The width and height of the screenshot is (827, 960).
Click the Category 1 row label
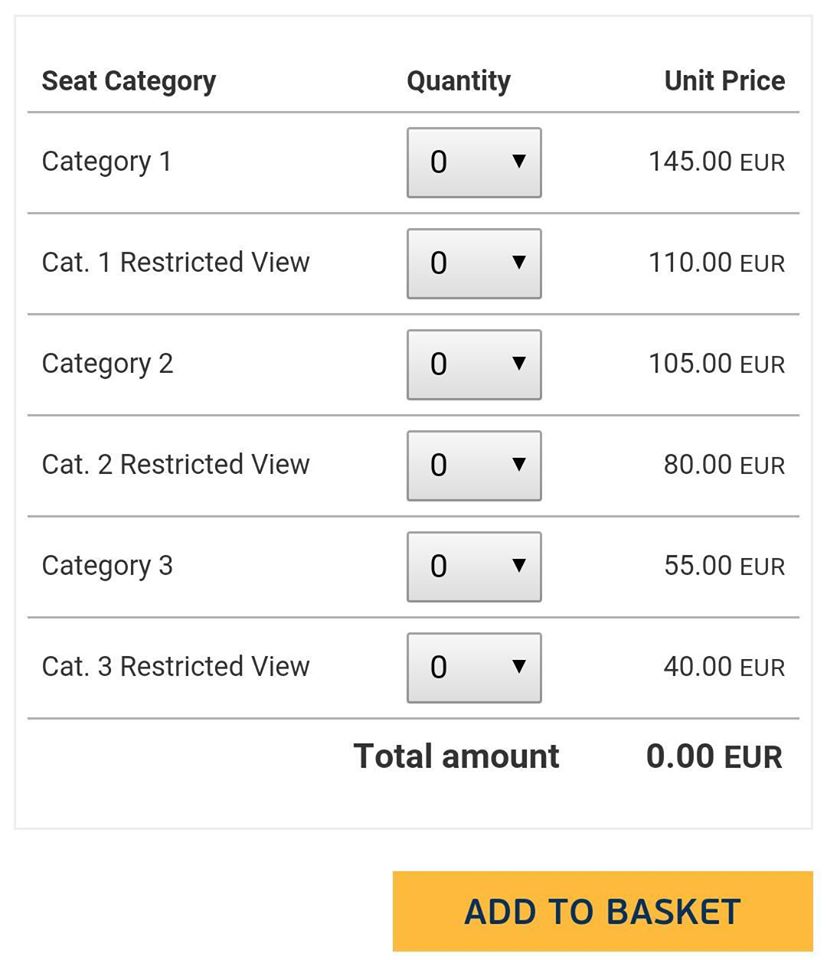107,162
